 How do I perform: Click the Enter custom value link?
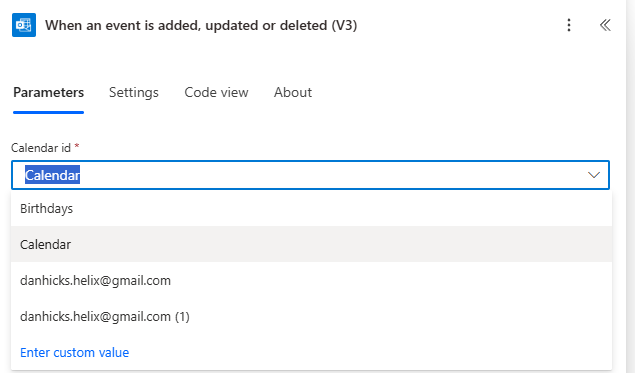point(75,352)
